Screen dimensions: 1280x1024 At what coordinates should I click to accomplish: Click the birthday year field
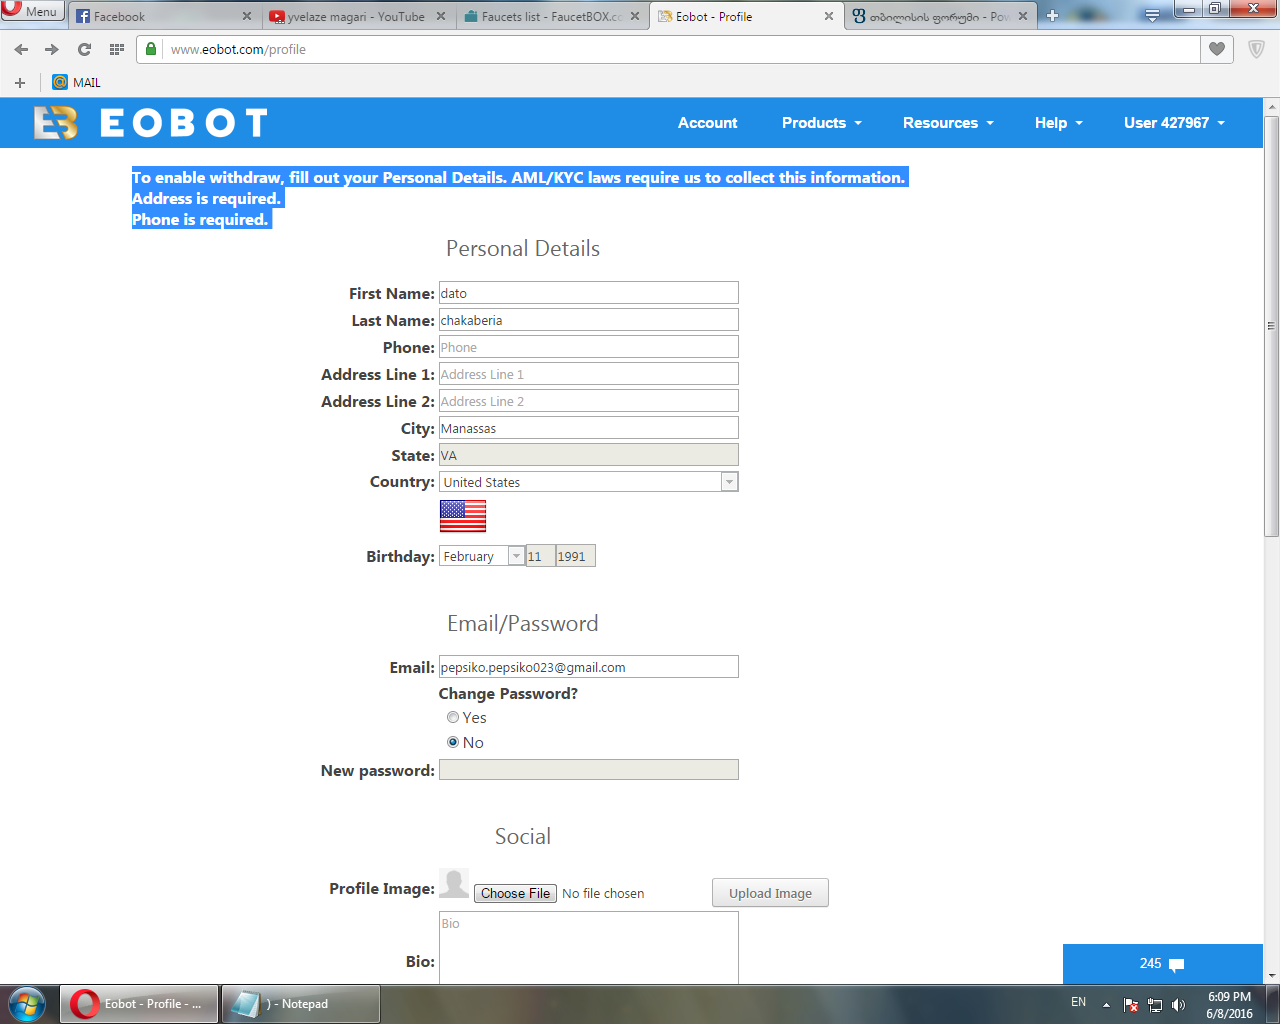[575, 556]
